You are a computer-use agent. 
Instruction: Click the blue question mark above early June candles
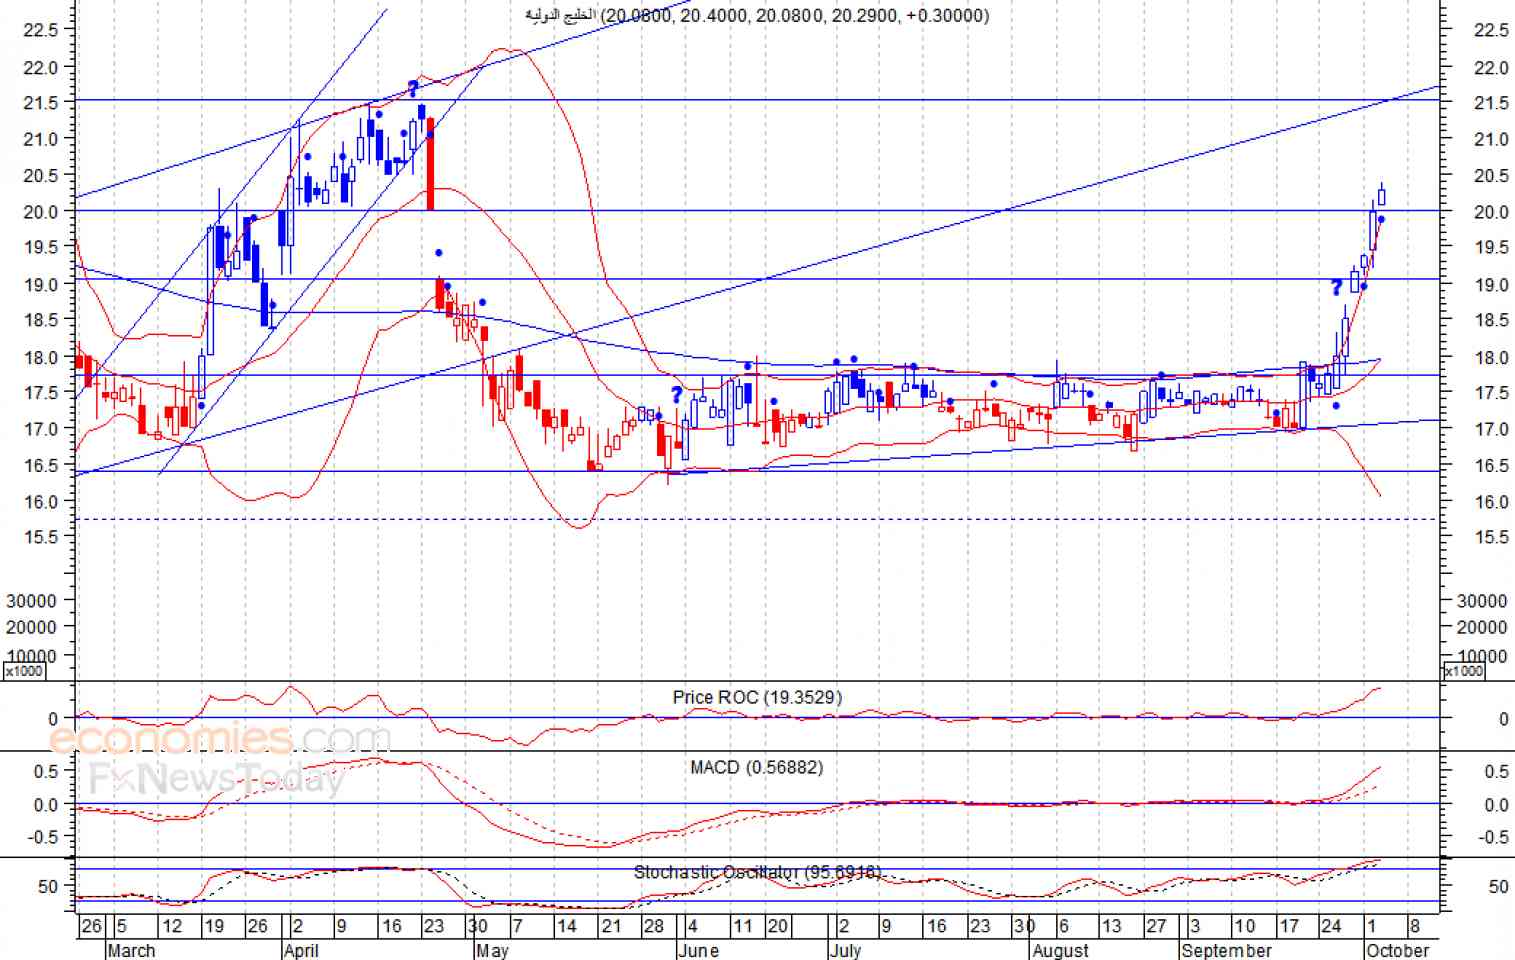tap(677, 395)
